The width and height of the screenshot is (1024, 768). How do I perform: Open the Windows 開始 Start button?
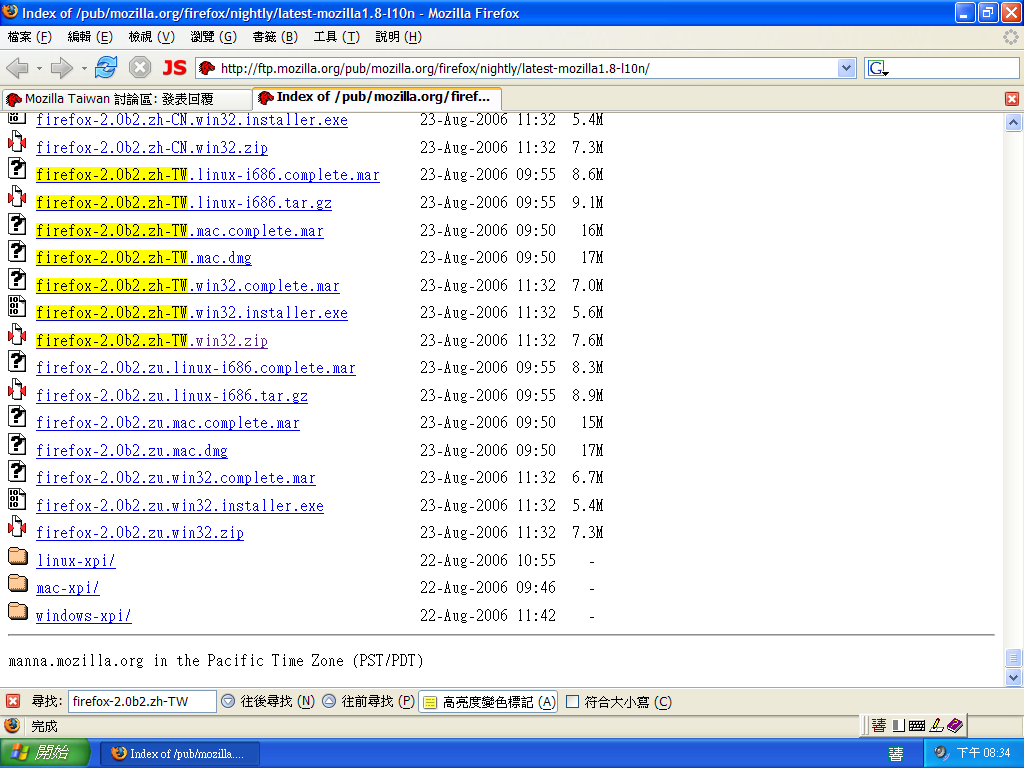click(44, 753)
